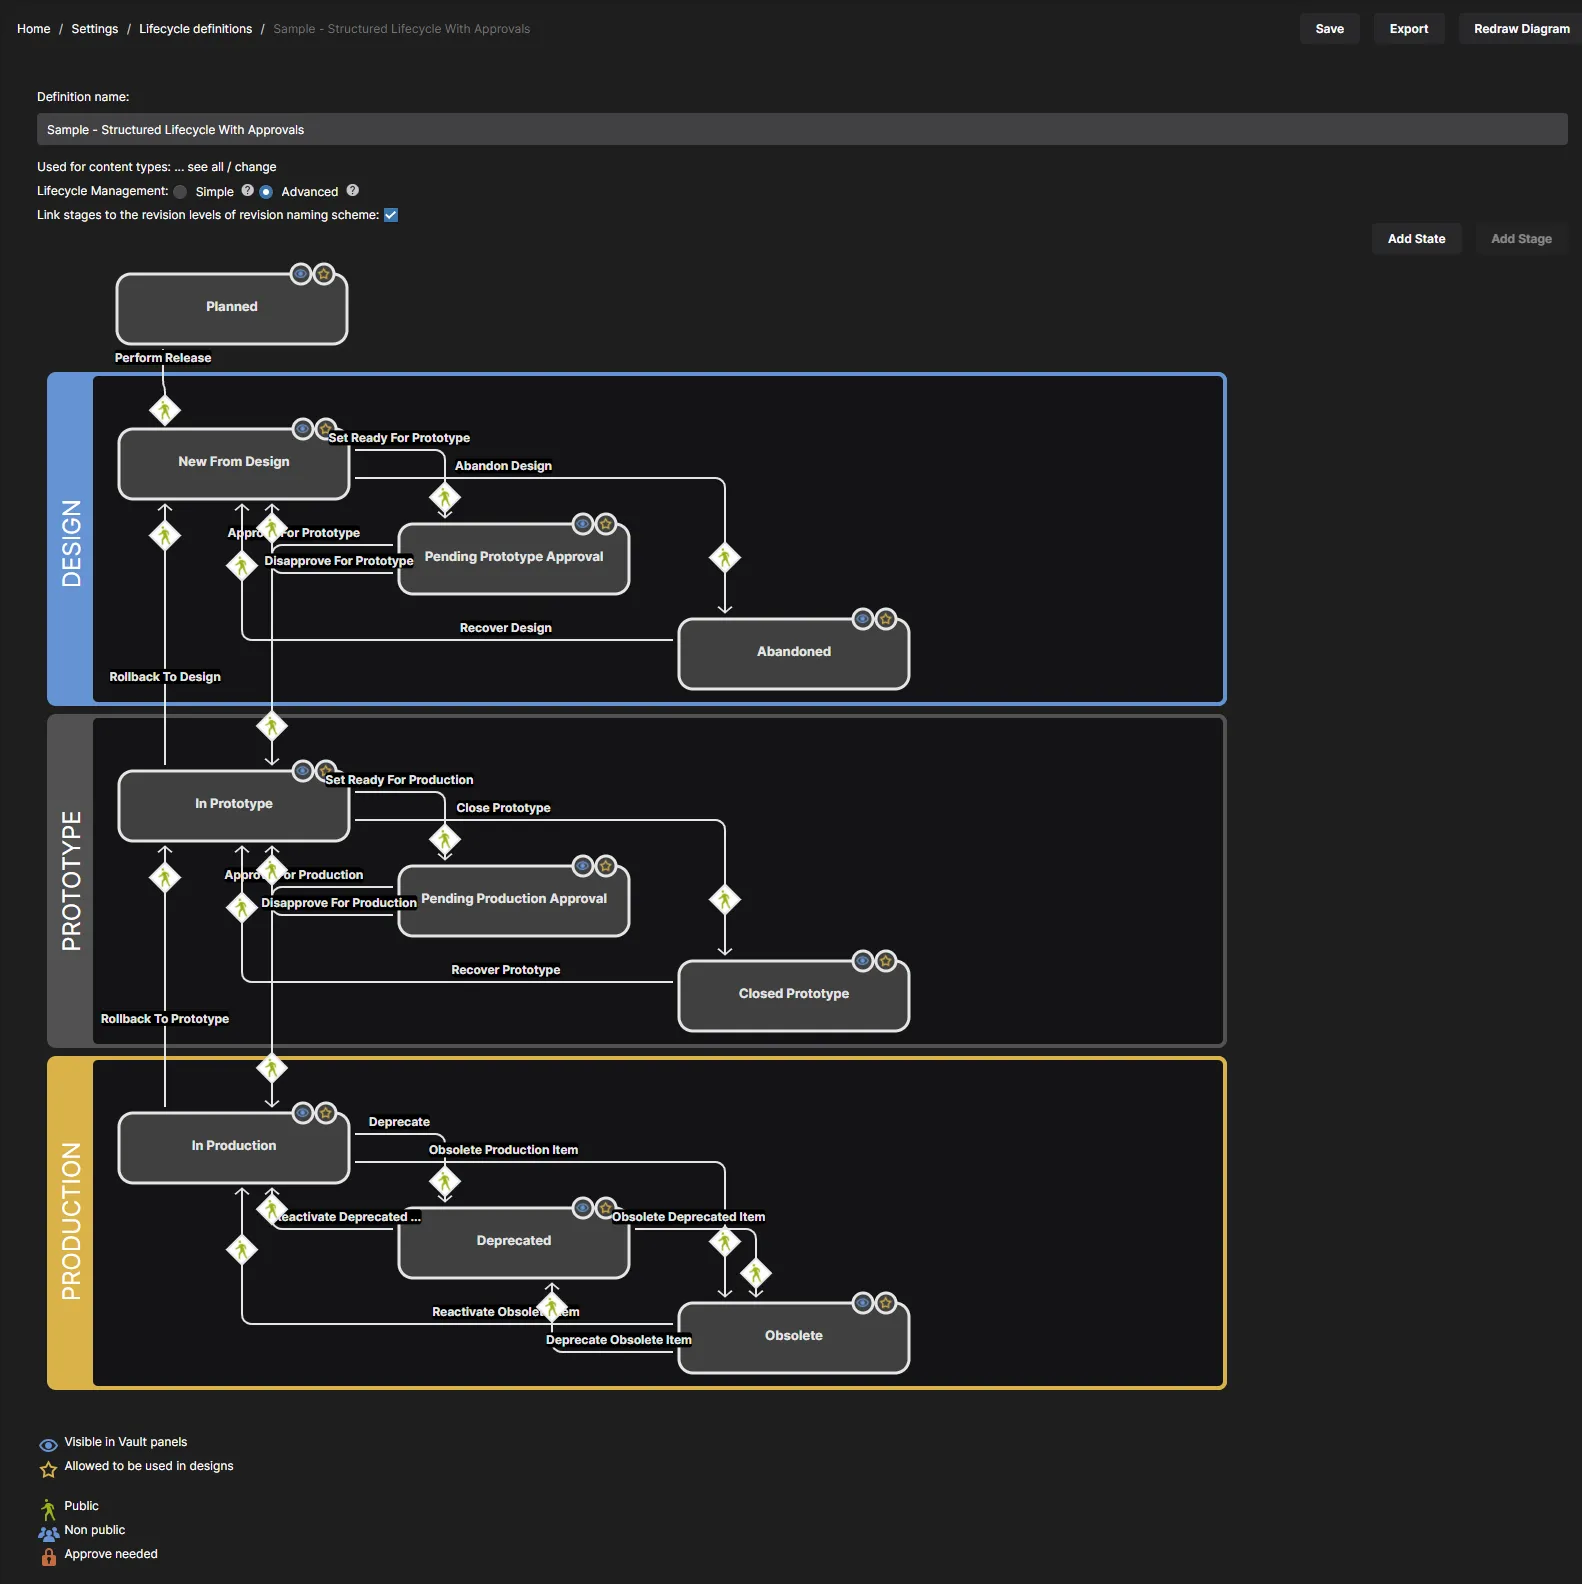Click Abandon Design transition diamond icon

pos(725,558)
